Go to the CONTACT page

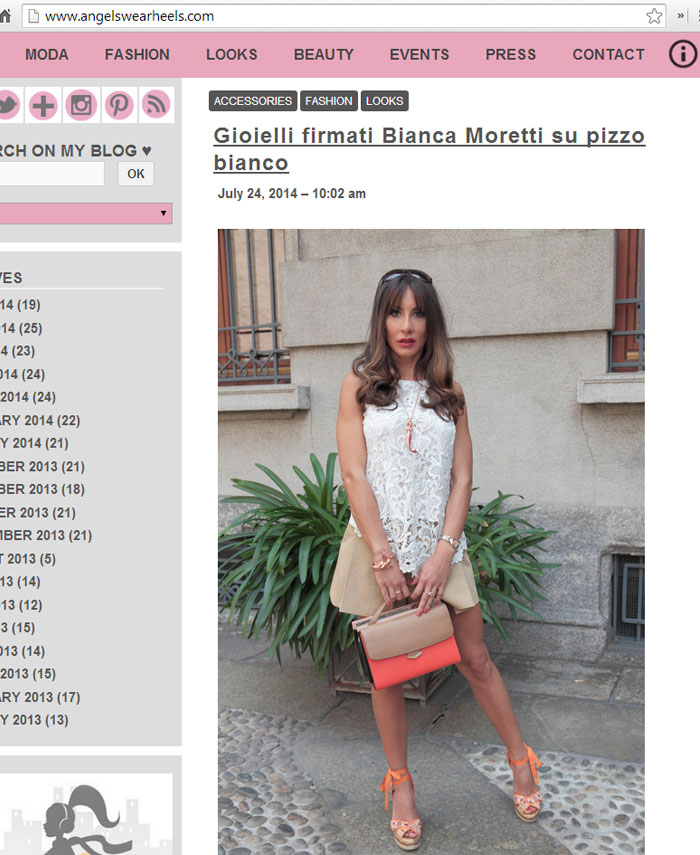click(608, 55)
